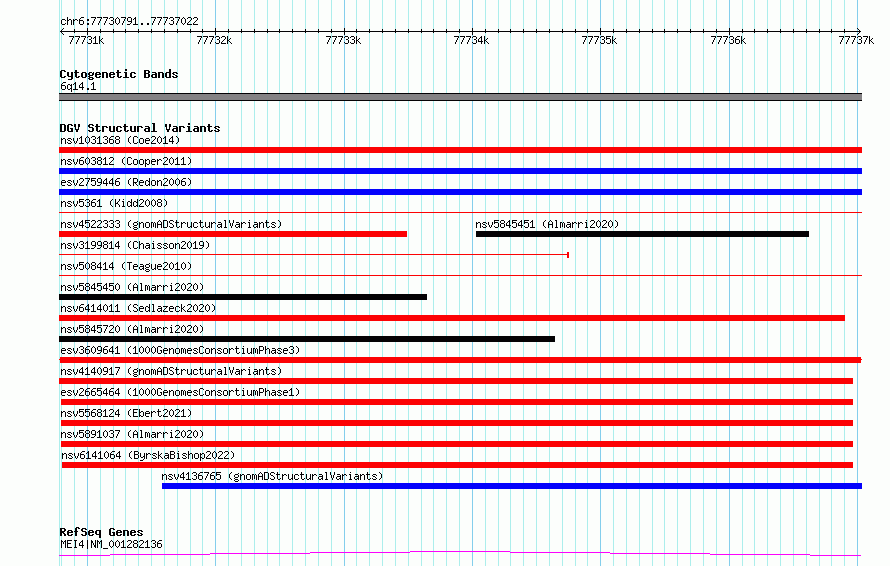The width and height of the screenshot is (890, 566).
Task: Open nsv5568124 (Ebert2021) variant label
Action: point(126,413)
